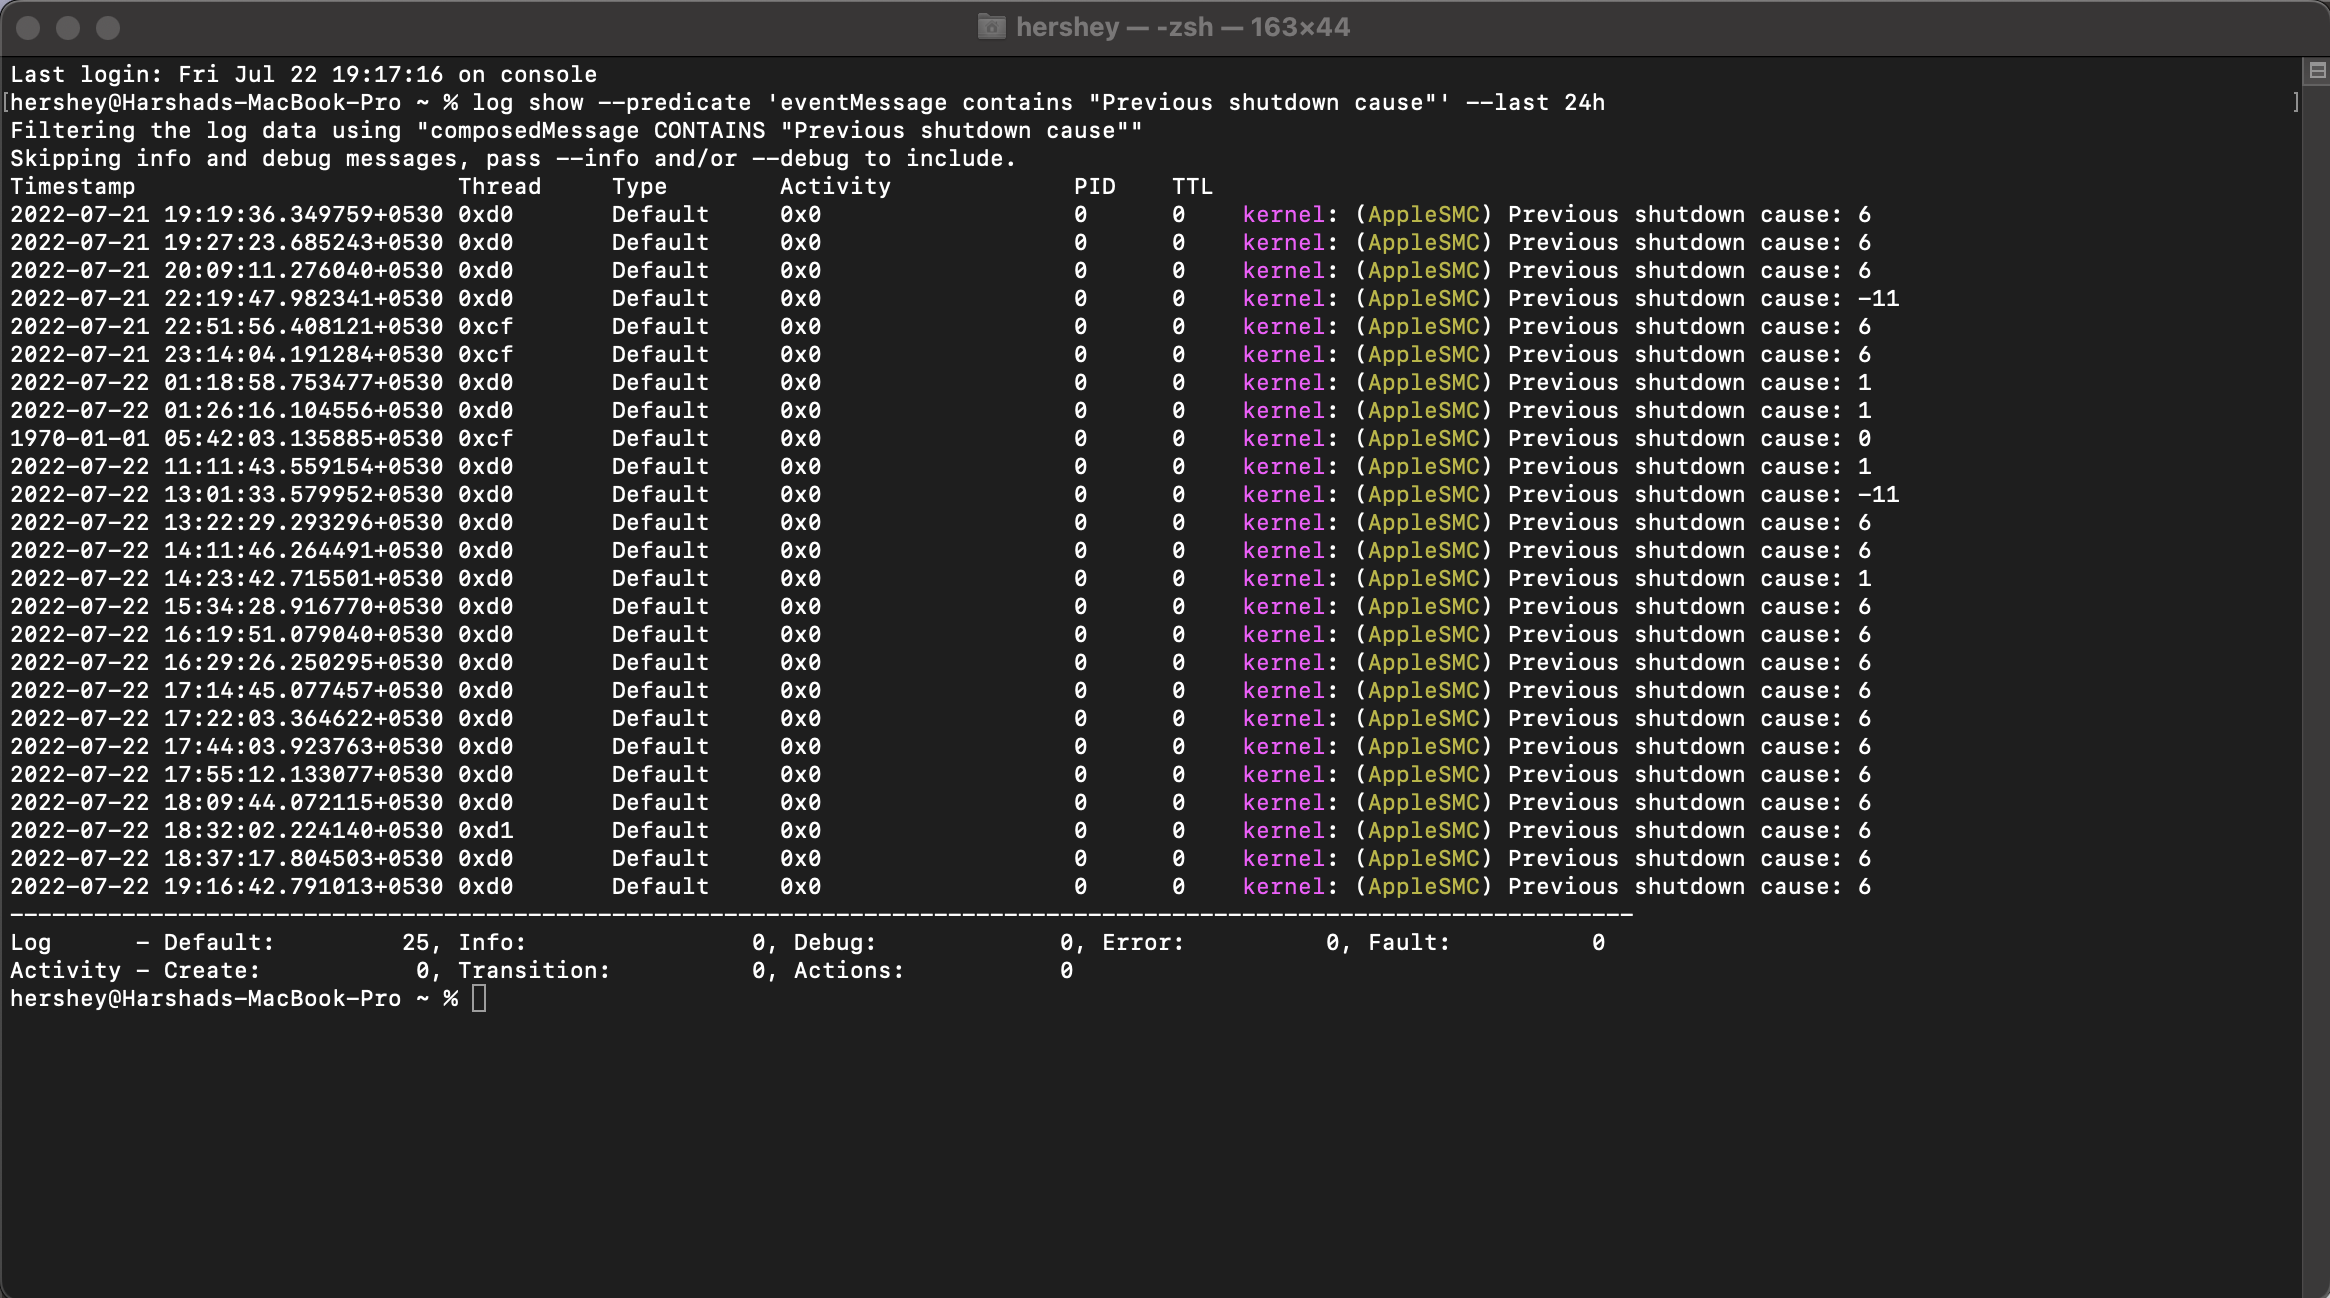Zoom the Terminal window with third button
This screenshot has width=2330, height=1298.
coord(108,28)
